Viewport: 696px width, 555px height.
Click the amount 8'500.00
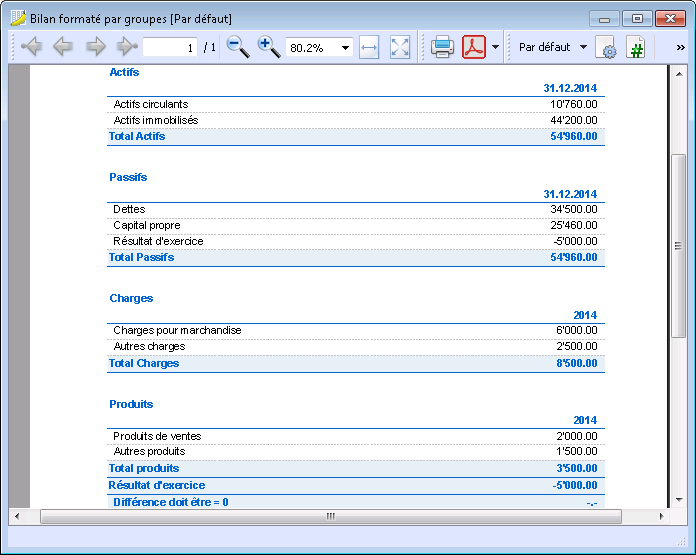[577, 363]
